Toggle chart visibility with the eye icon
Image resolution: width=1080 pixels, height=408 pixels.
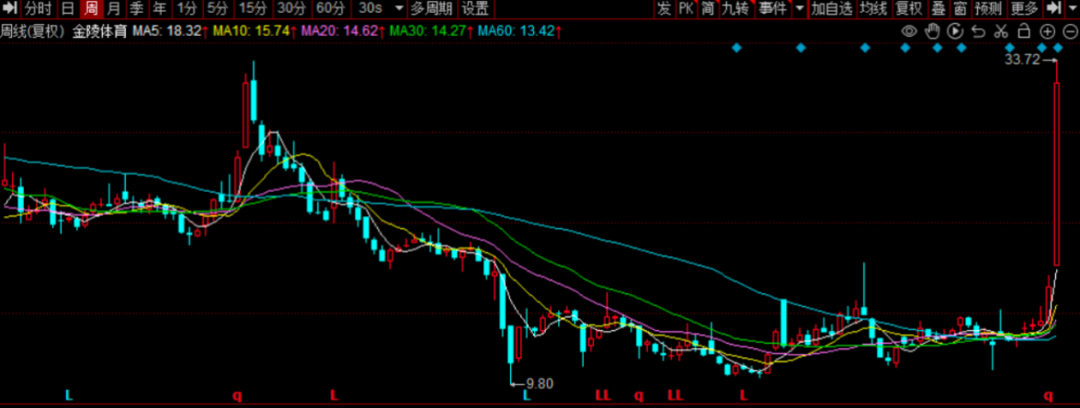coord(910,31)
